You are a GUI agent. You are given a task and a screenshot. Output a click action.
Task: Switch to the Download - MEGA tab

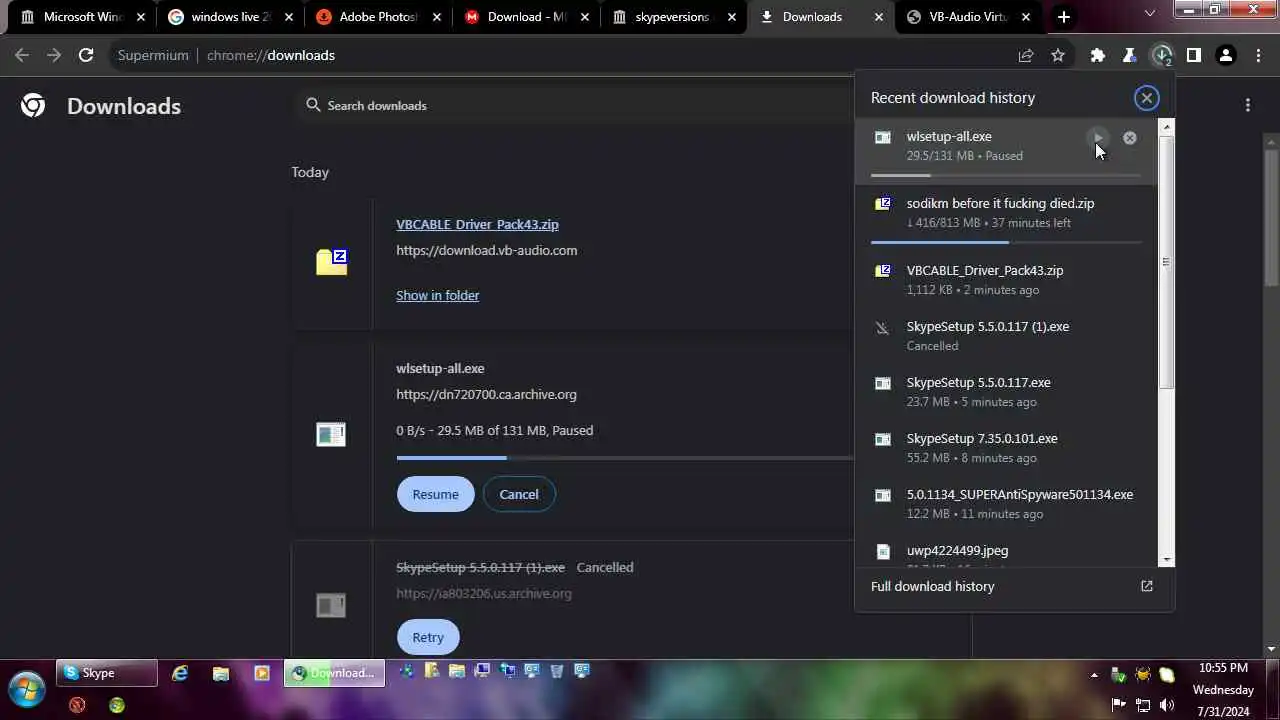tap(526, 17)
